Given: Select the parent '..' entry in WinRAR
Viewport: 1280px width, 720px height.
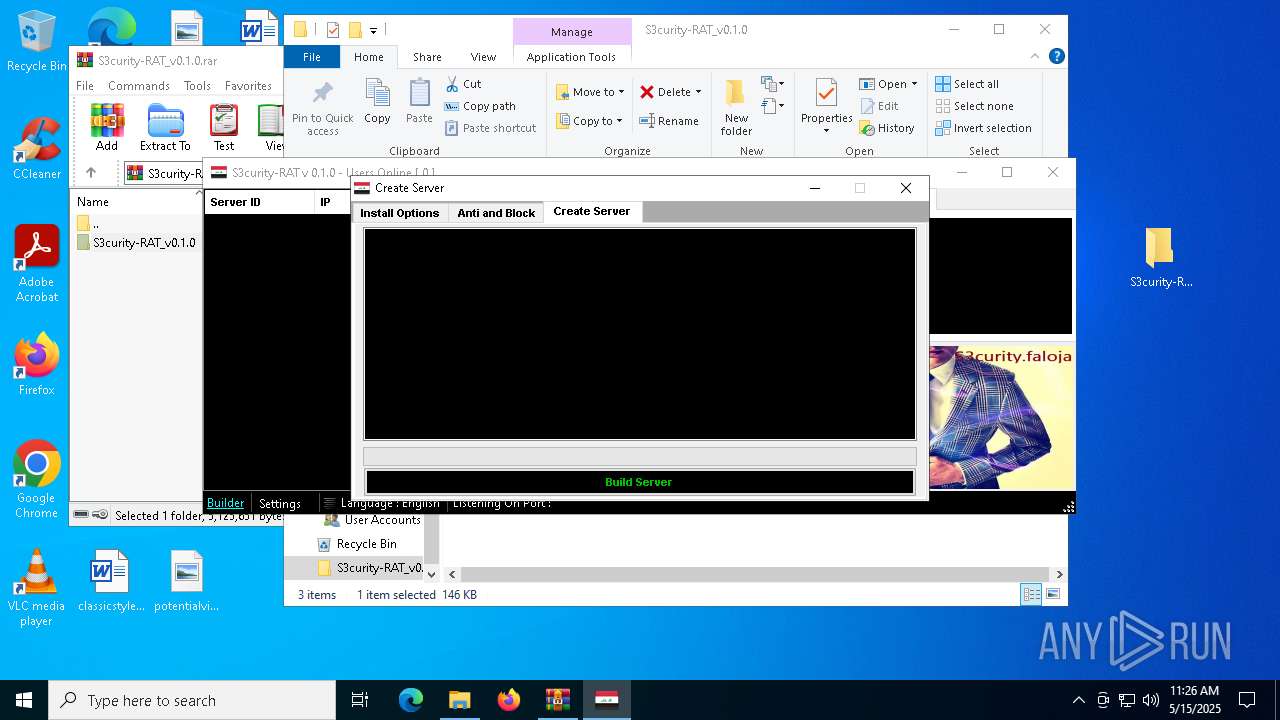Looking at the screenshot, I should [x=89, y=223].
